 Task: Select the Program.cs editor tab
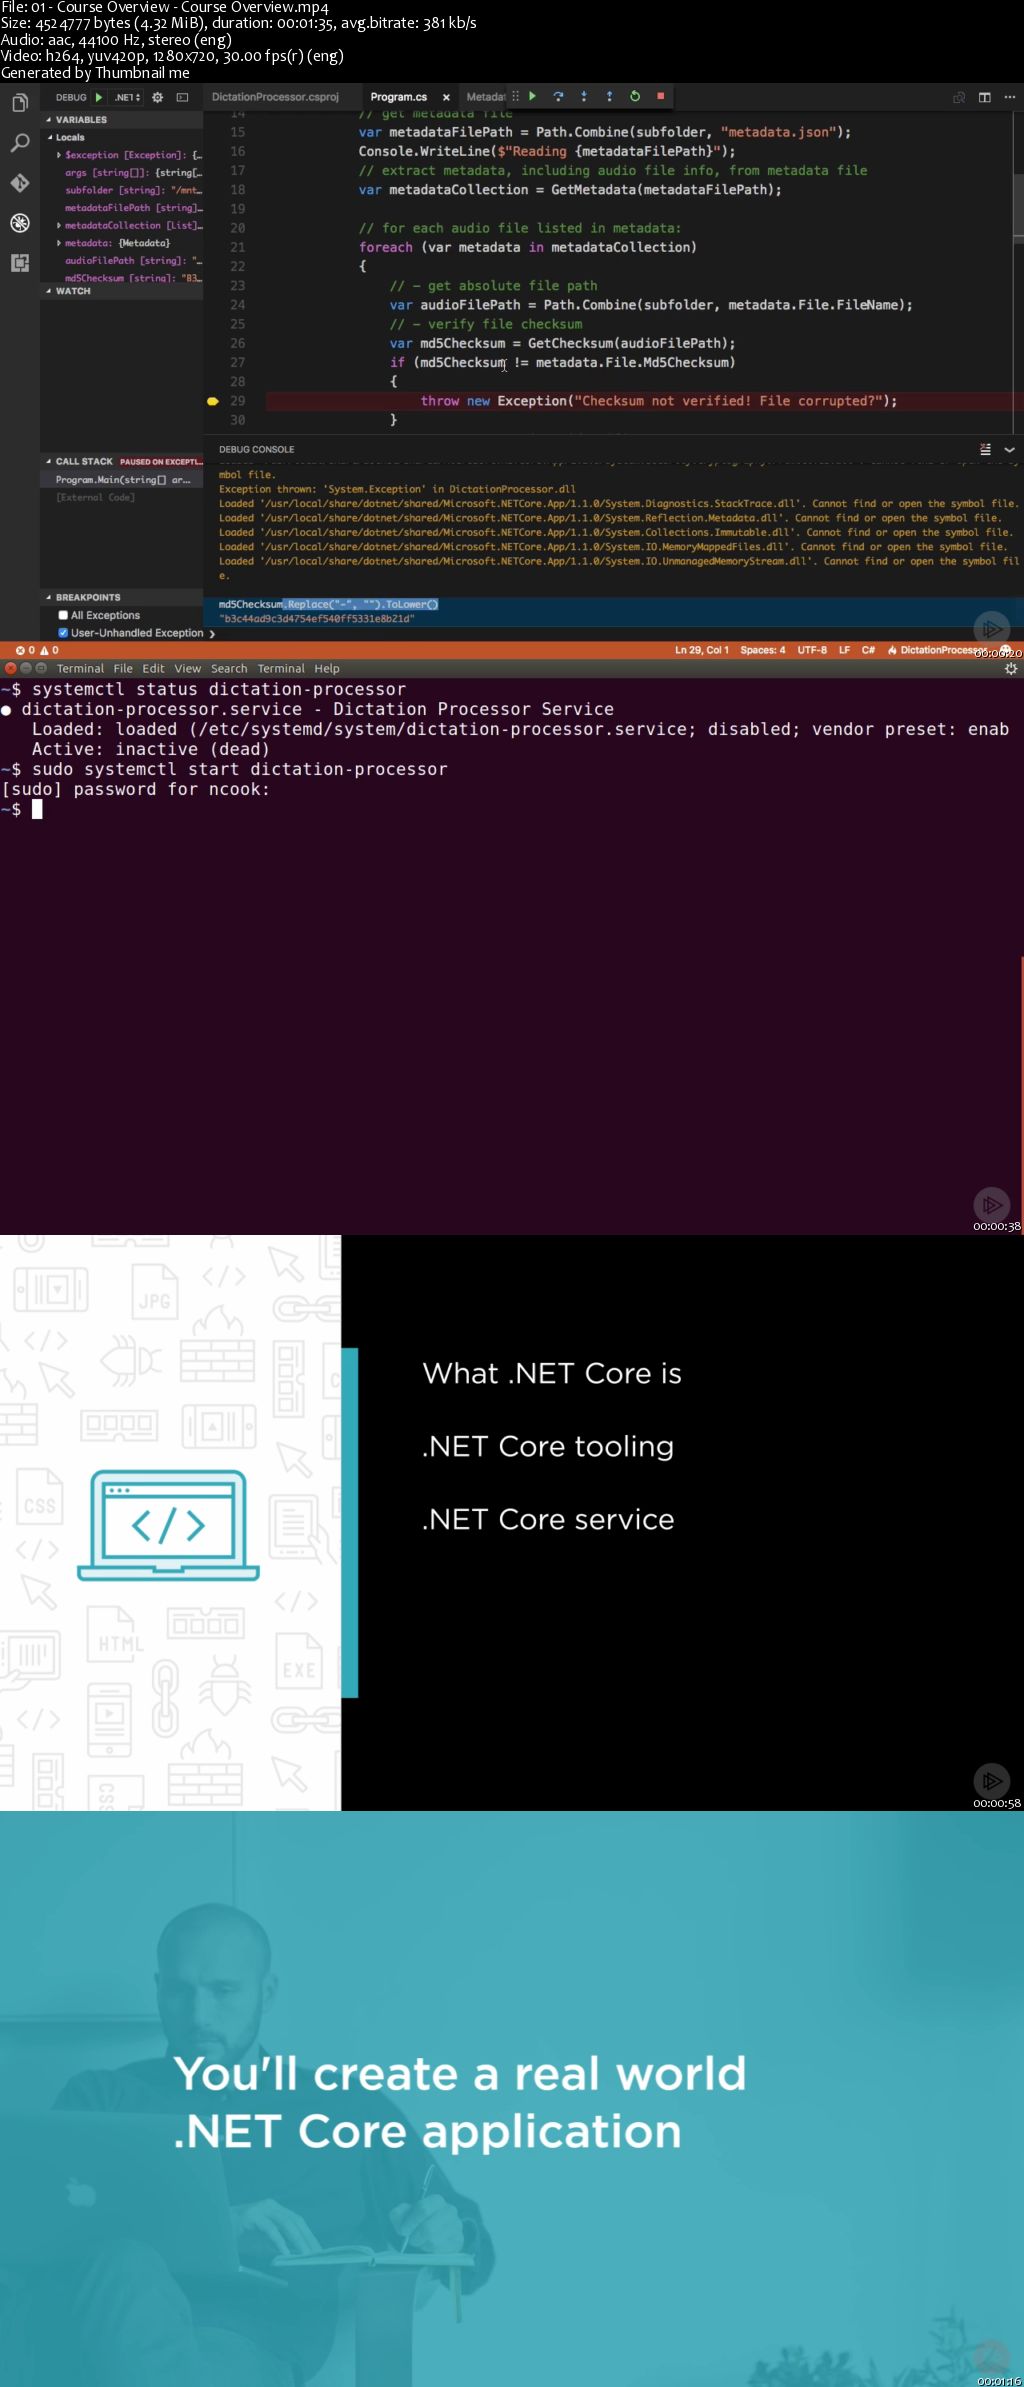click(x=398, y=97)
